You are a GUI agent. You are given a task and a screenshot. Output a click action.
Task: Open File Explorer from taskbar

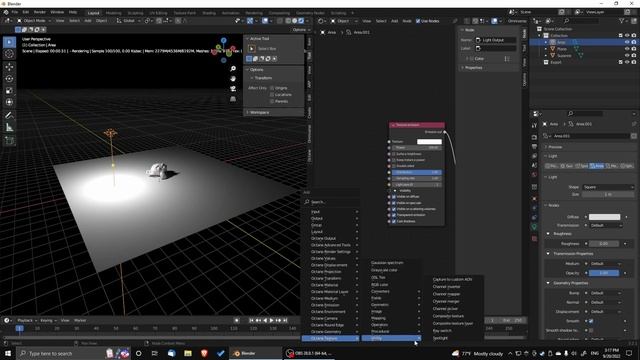click(x=188, y=353)
